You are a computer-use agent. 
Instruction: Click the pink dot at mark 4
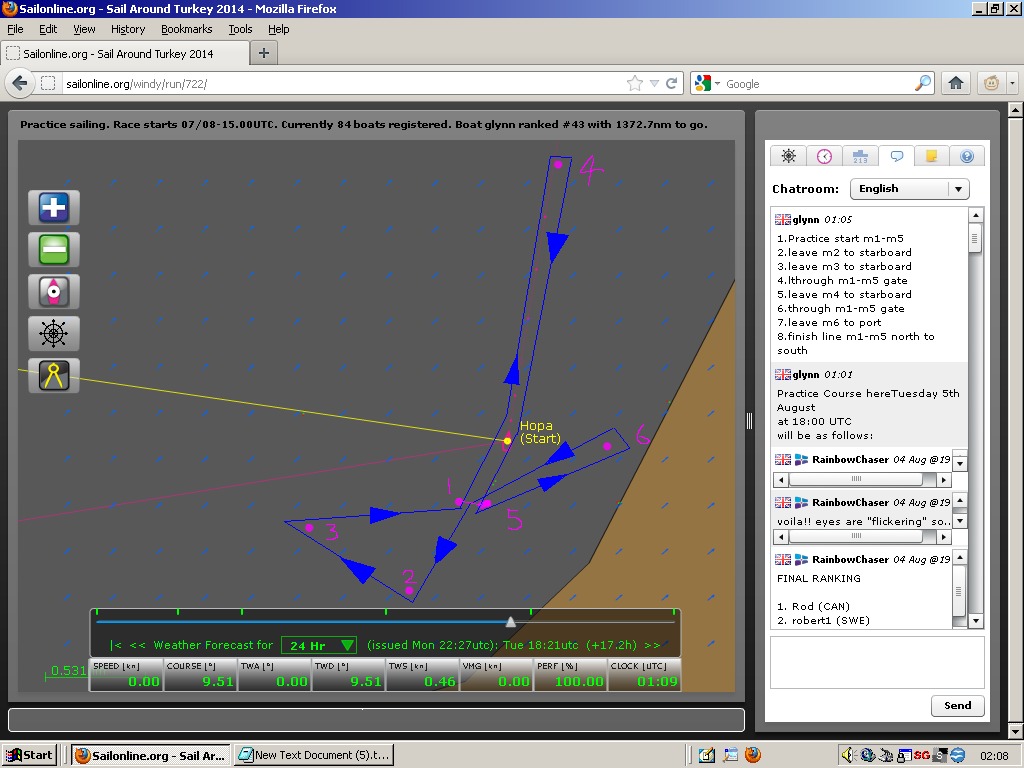558,165
